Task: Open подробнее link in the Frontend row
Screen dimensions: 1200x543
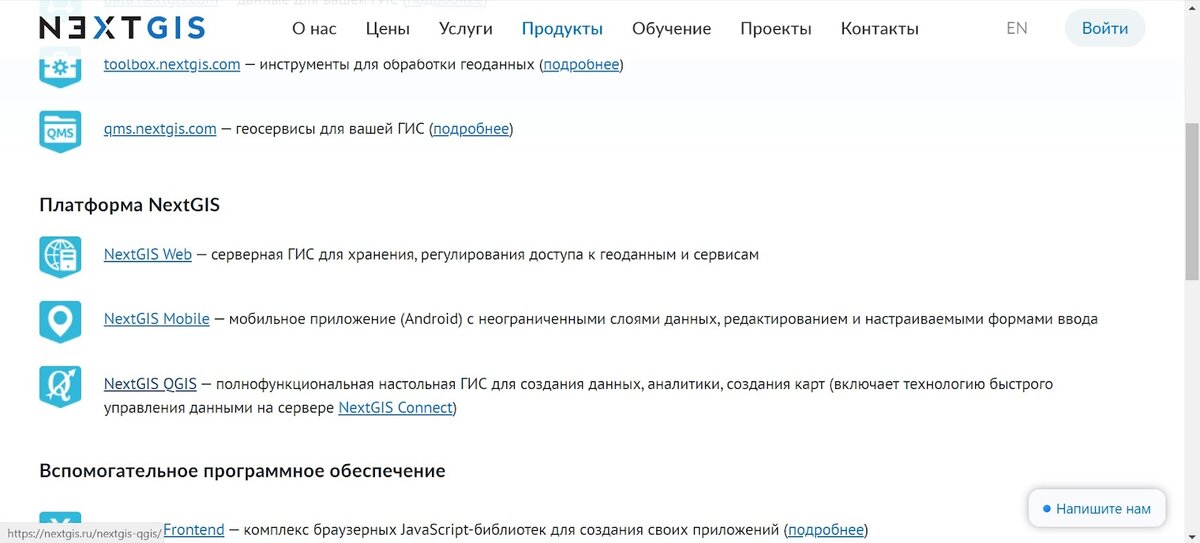Action: 826,530
